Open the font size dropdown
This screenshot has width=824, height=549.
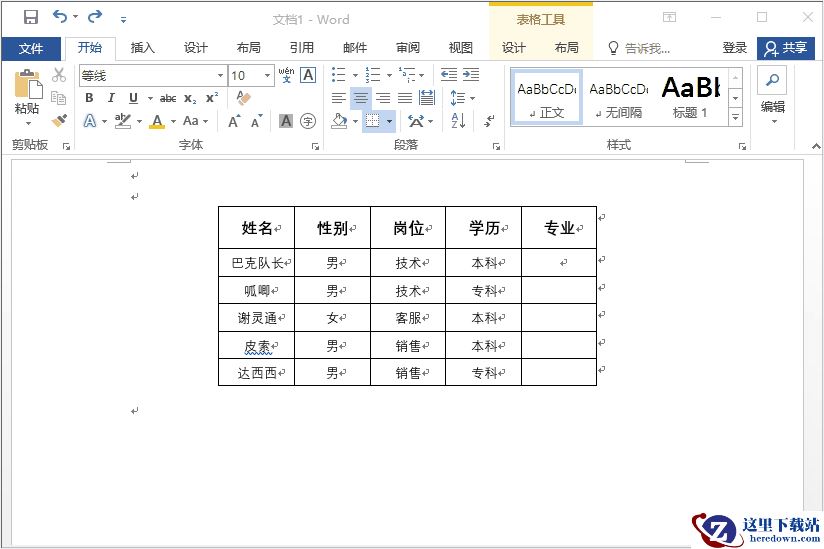click(267, 76)
